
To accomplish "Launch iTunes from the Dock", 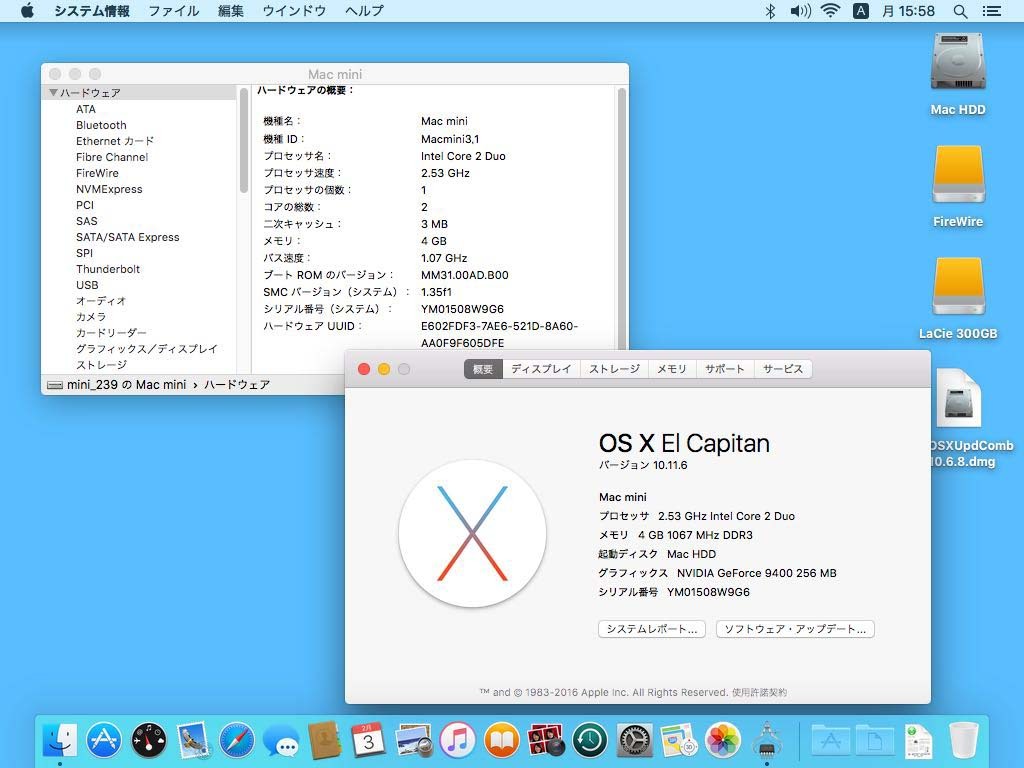I will (x=458, y=741).
